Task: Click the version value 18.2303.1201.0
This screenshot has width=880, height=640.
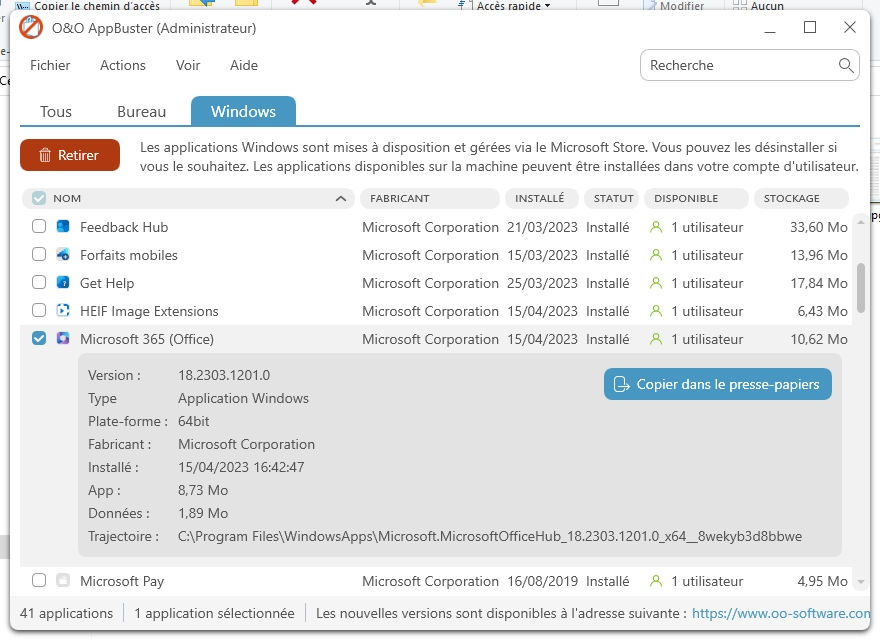Action: tap(224, 375)
